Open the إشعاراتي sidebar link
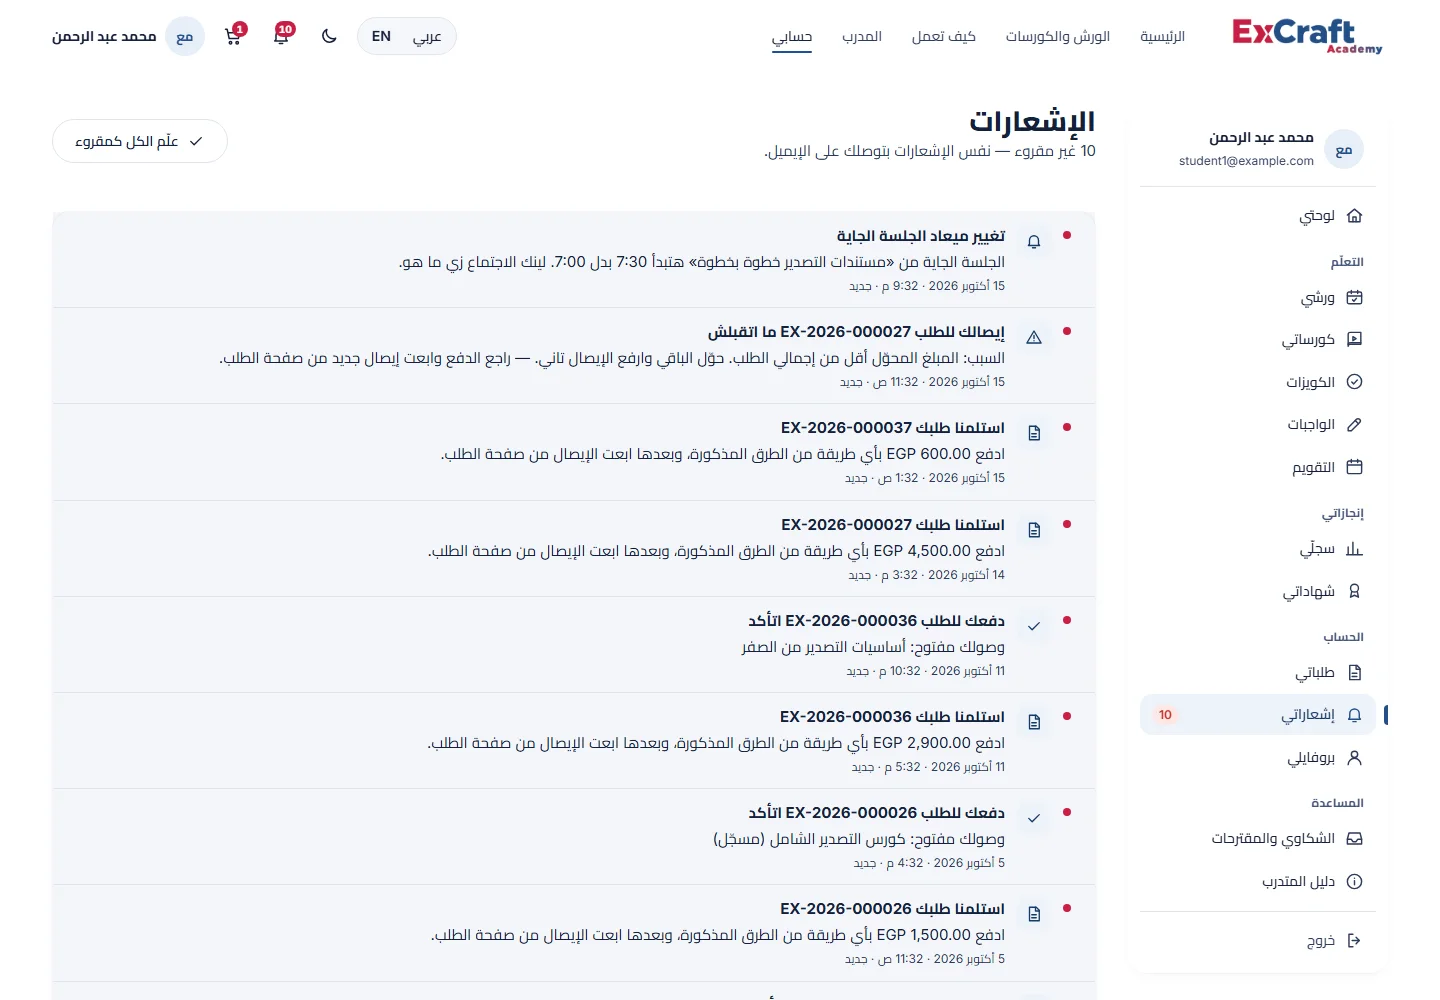Image resolution: width=1440 pixels, height=1000 pixels. point(1258,714)
